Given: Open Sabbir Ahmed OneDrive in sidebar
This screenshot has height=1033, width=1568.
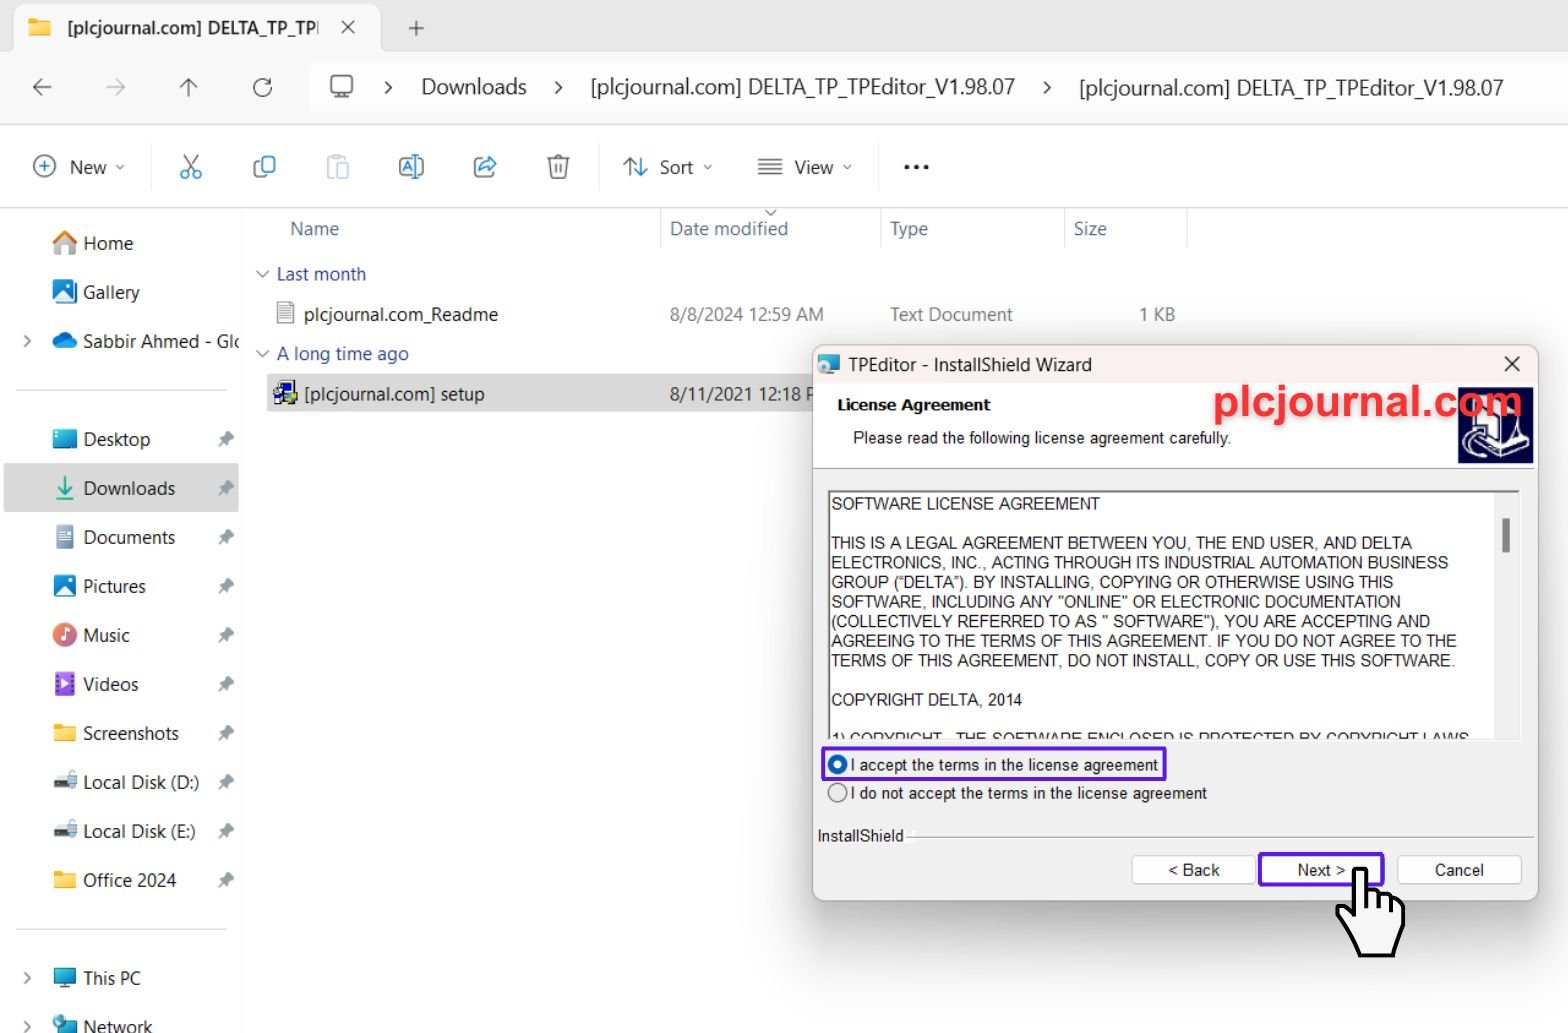Looking at the screenshot, I should click(147, 341).
